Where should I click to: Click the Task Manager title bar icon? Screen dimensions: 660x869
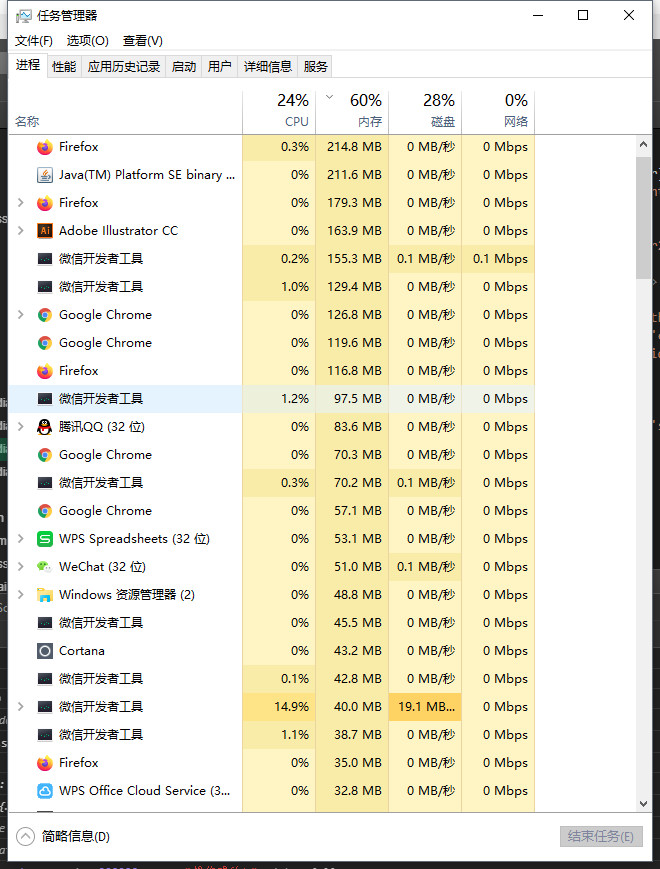[x=23, y=16]
